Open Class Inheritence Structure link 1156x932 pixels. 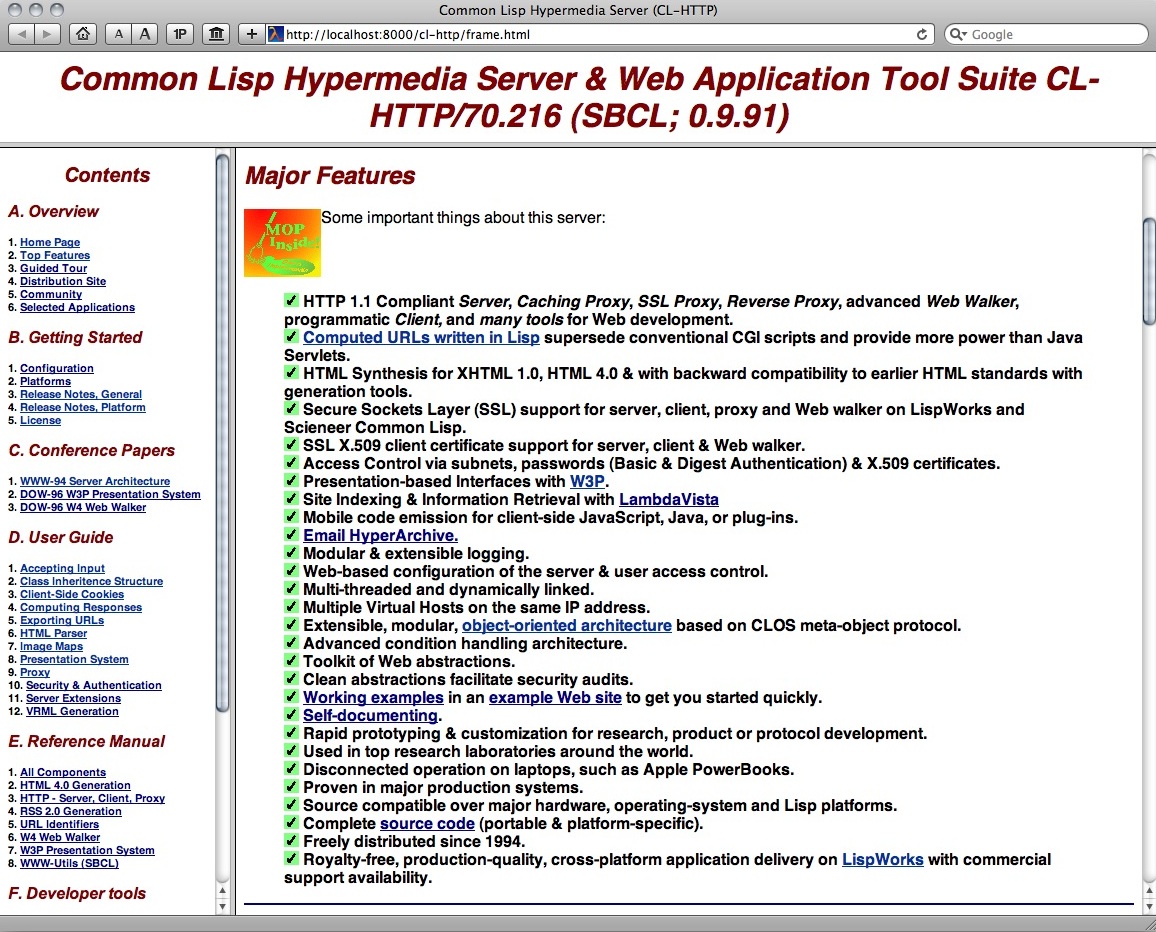point(91,581)
